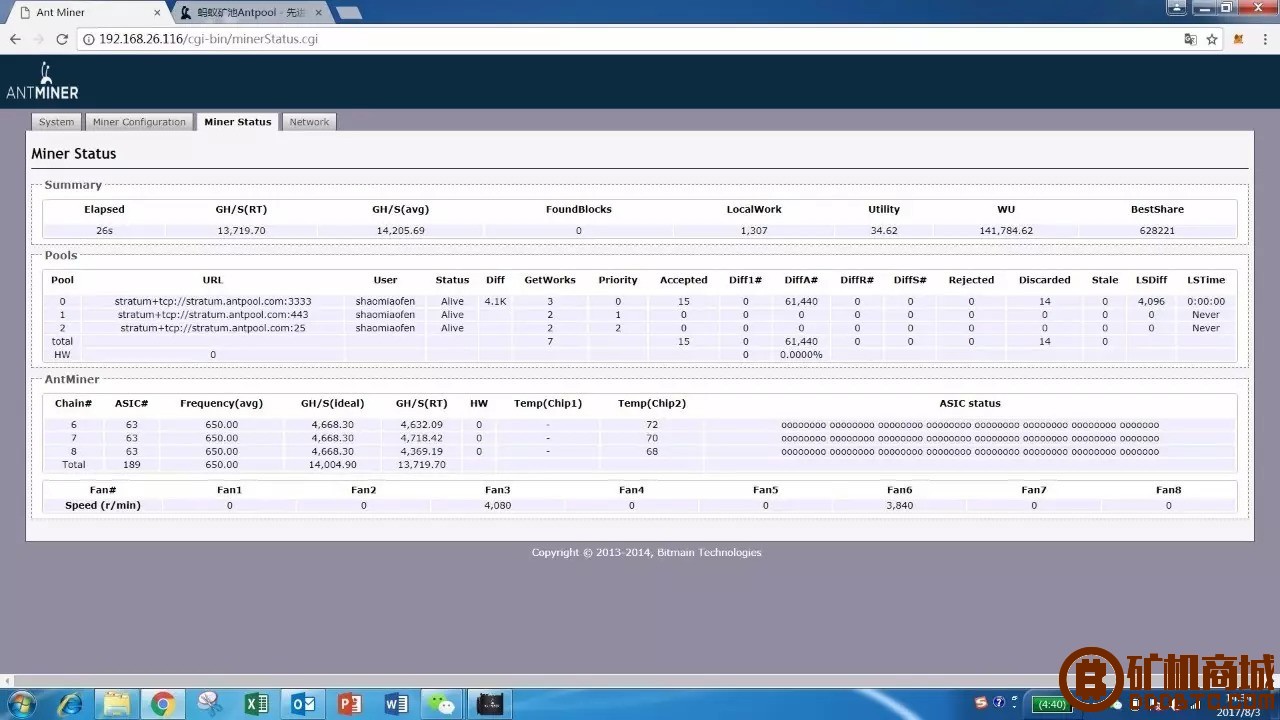Click the fox extension icon
The width and height of the screenshot is (1280, 720).
[1238, 39]
